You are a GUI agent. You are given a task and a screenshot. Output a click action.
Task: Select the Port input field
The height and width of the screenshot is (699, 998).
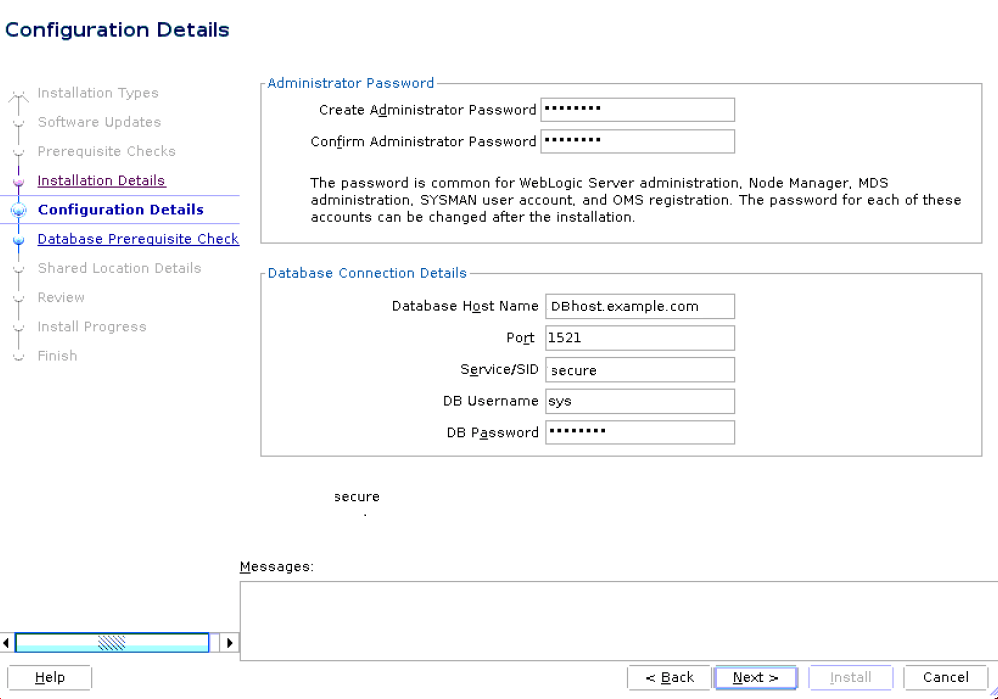click(639, 338)
